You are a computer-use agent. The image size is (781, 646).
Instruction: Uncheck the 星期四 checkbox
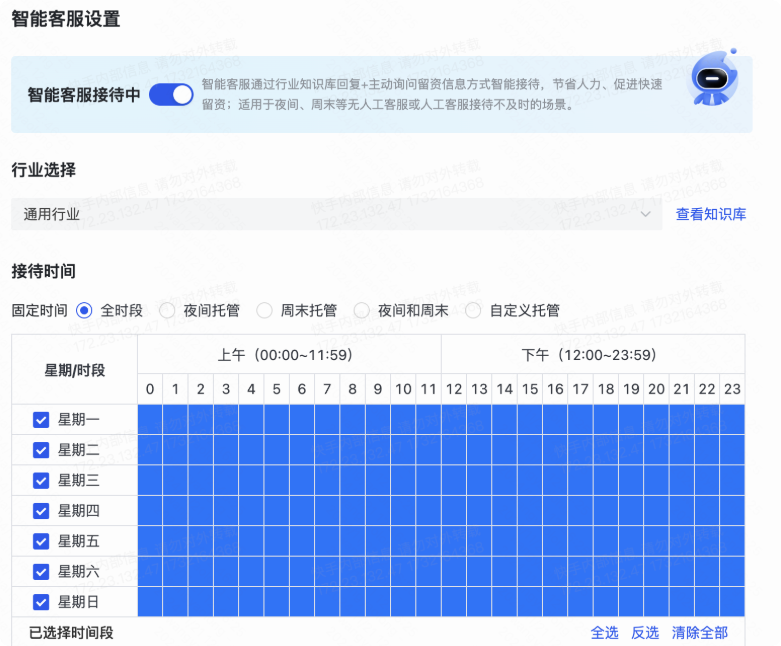click(41, 511)
